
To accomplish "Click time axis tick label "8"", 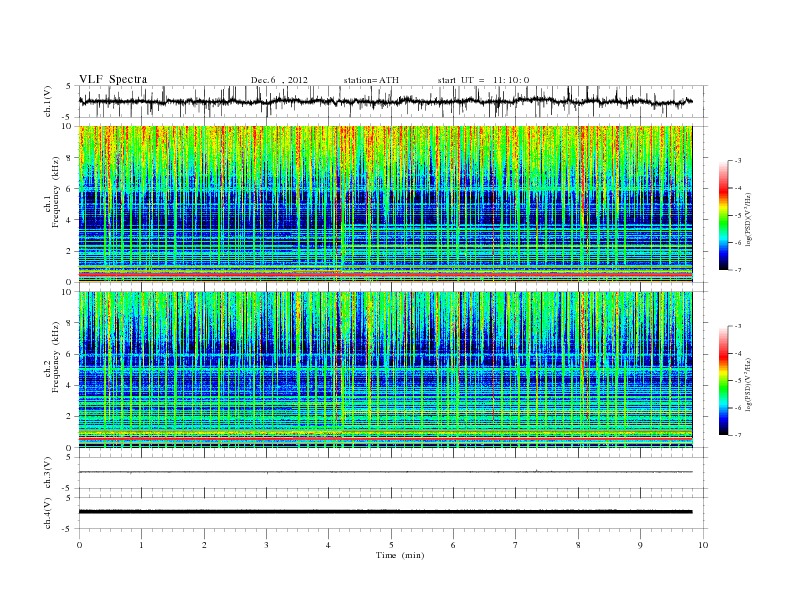I will pos(578,545).
